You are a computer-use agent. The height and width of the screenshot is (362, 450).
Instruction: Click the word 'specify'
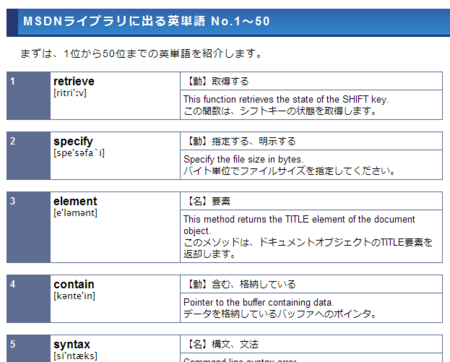click(73, 142)
